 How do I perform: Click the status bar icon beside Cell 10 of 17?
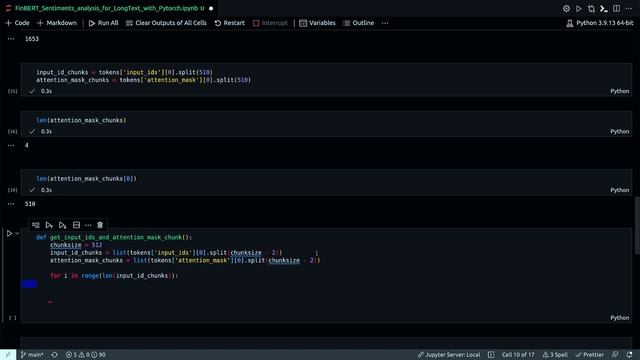(x=491, y=355)
